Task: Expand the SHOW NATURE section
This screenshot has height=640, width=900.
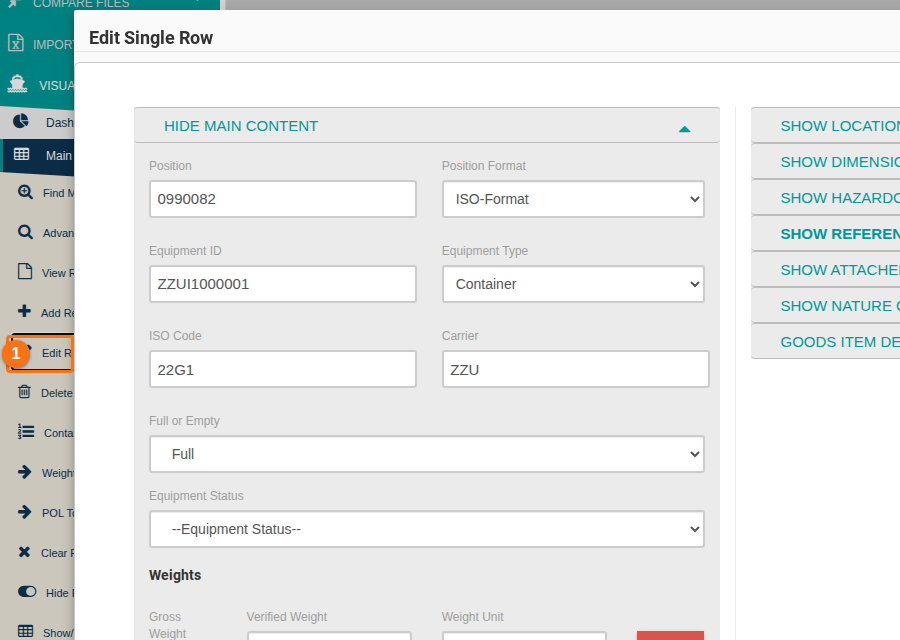Action: tap(825, 306)
